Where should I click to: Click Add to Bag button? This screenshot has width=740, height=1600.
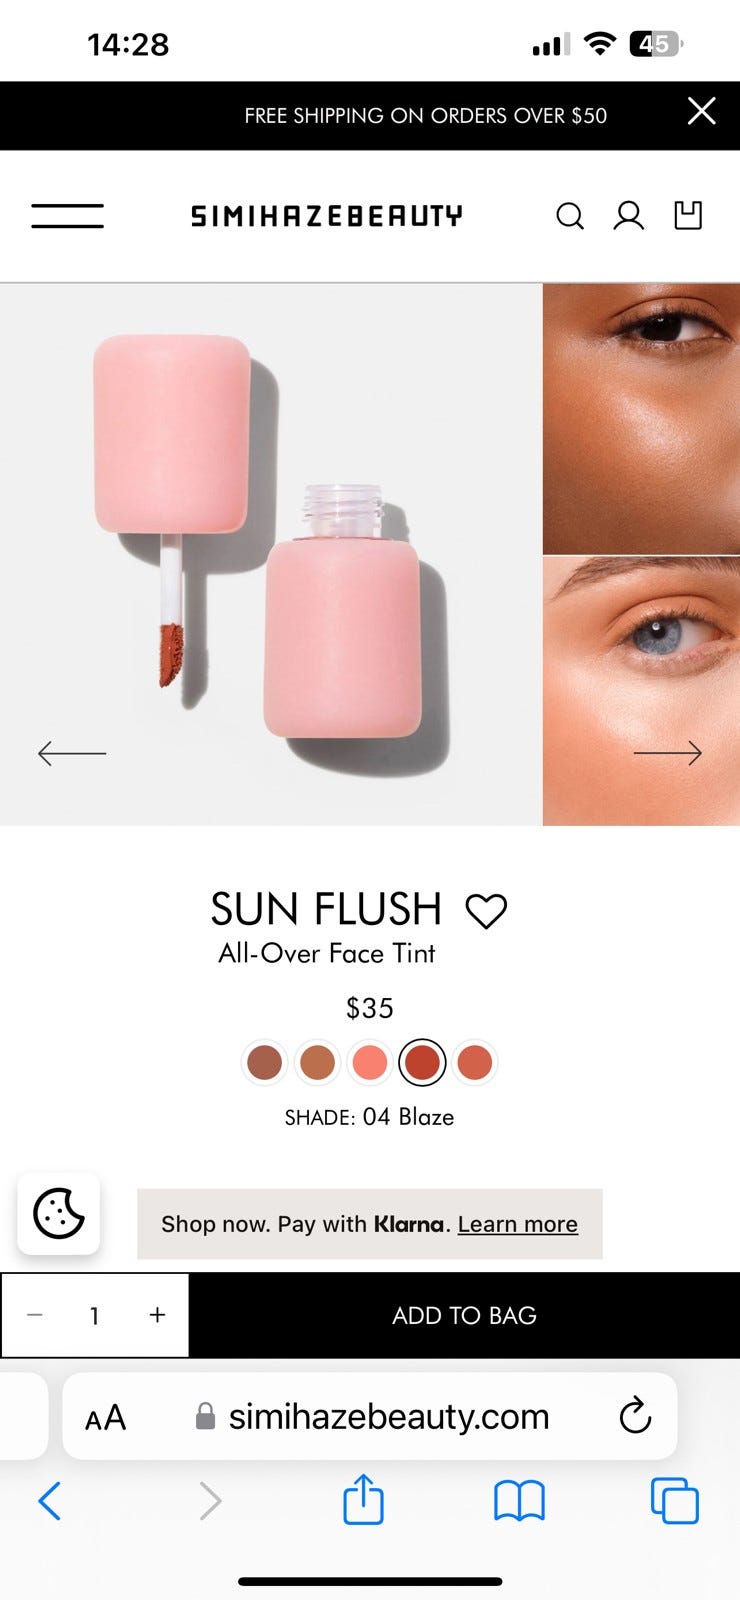tap(465, 1315)
